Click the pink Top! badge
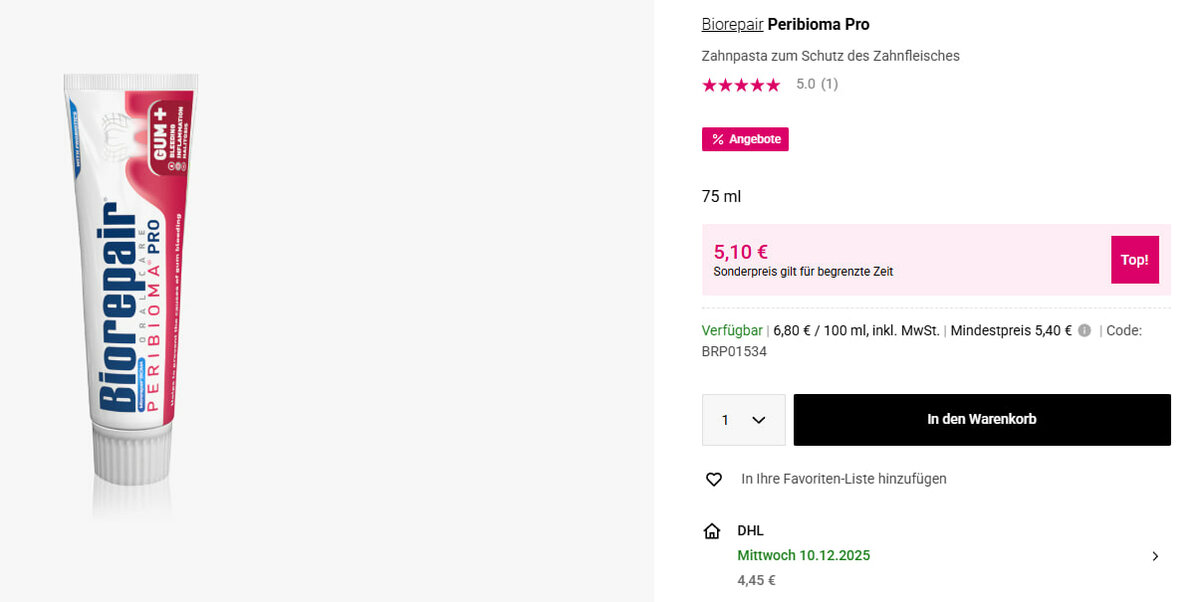Image resolution: width=1200 pixels, height=602 pixels. pos(1134,260)
